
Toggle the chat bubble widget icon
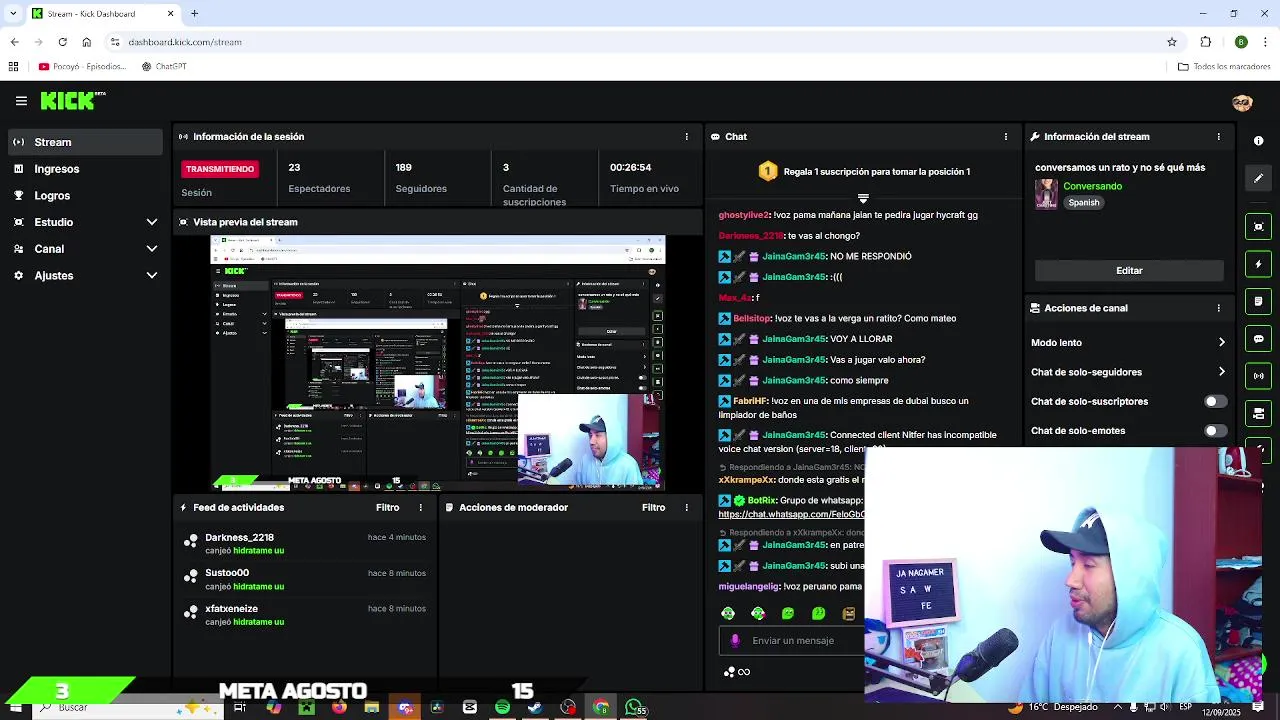1259,339
